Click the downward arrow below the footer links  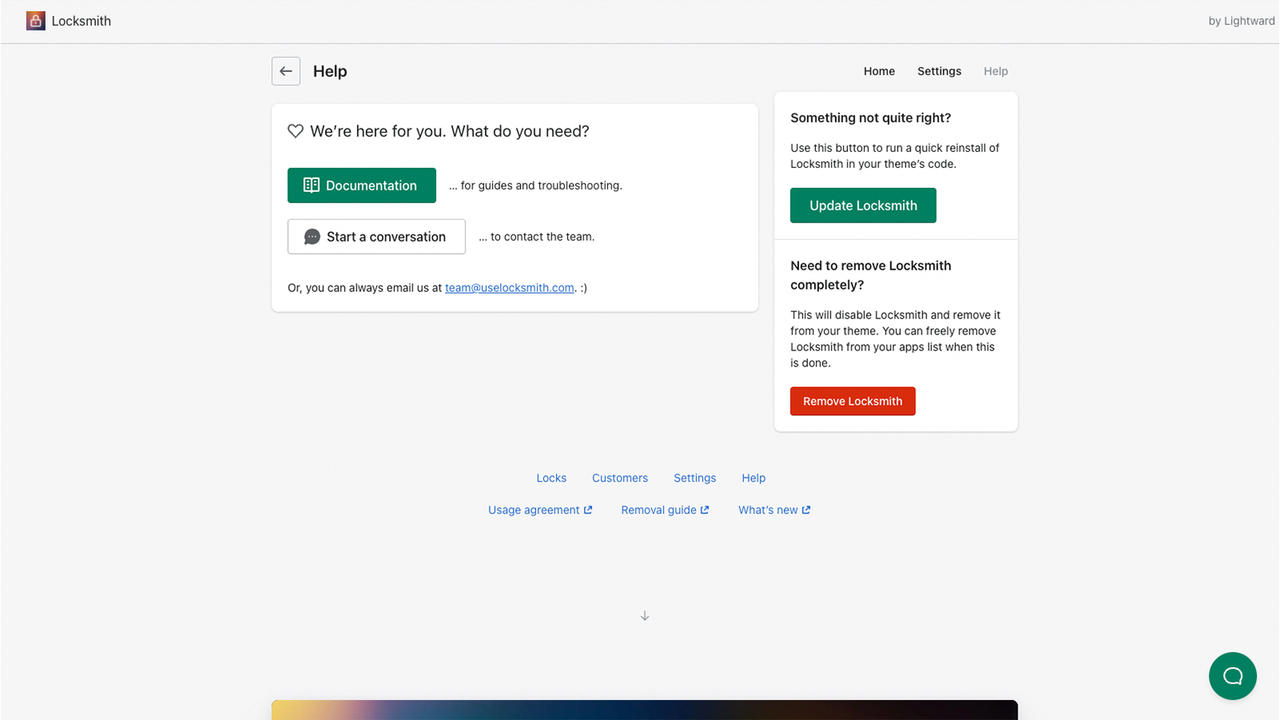tap(644, 615)
